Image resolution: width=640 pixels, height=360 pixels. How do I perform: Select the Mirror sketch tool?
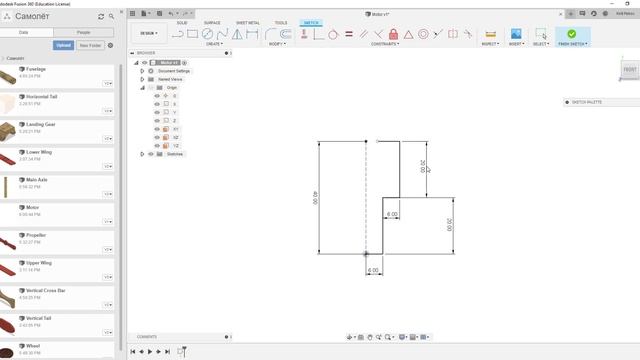point(237,34)
